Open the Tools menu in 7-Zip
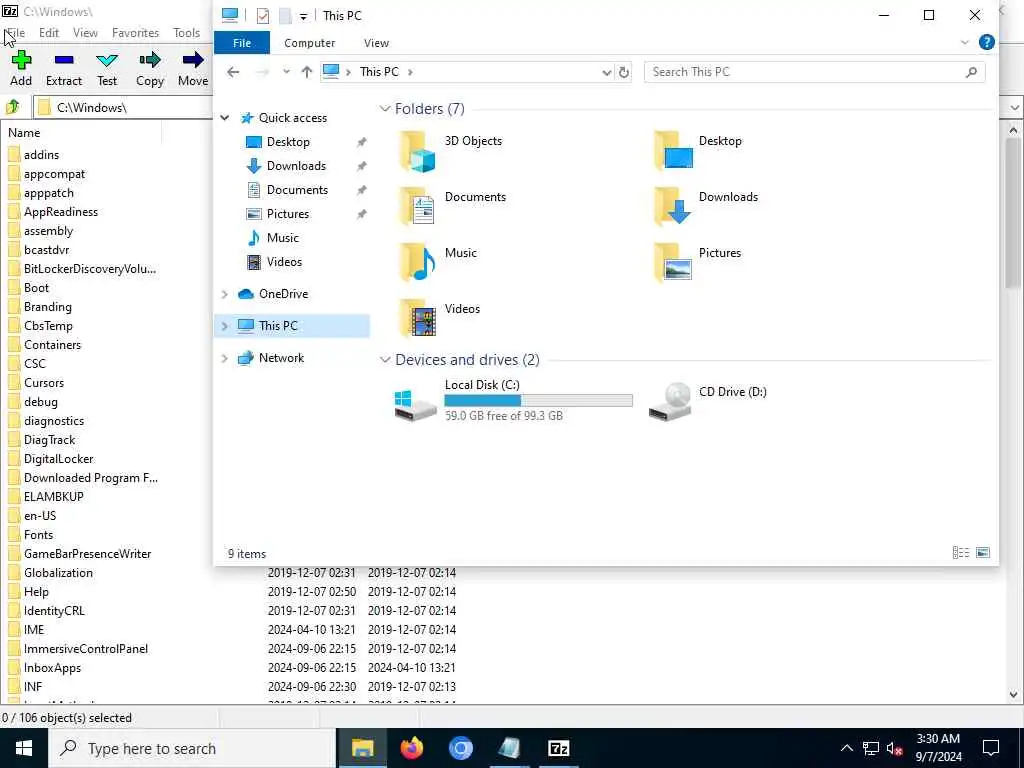The width and height of the screenshot is (1024, 768). 186,33
